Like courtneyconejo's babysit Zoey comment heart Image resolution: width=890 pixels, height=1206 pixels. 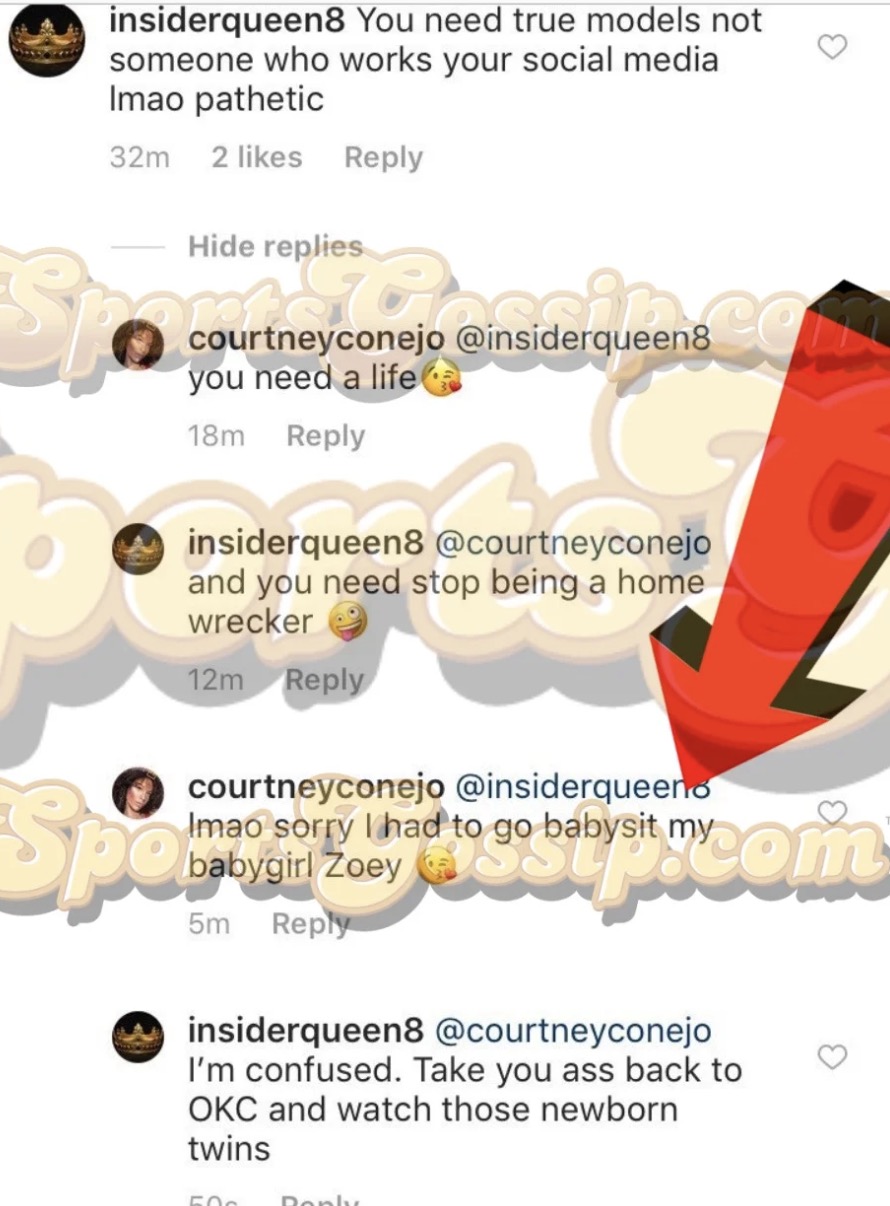pos(833,811)
